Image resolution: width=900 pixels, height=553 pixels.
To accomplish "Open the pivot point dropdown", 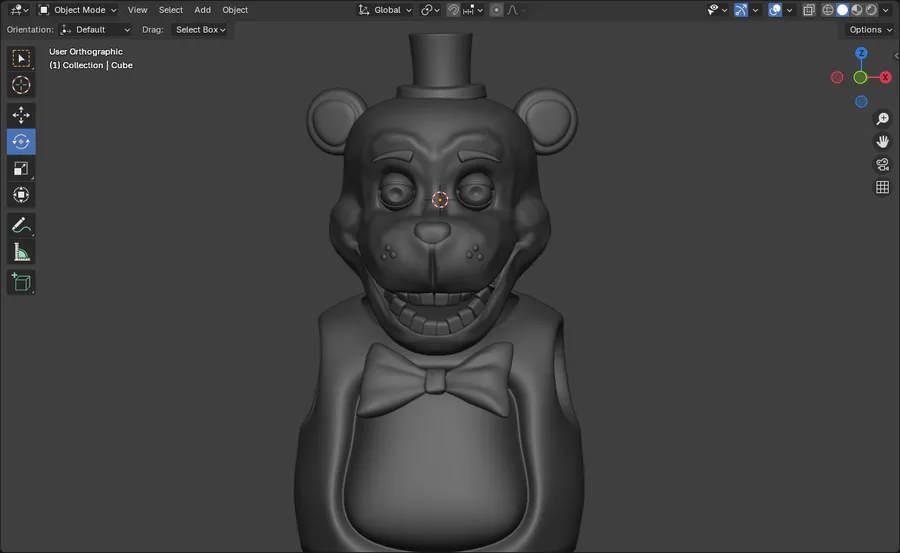I will click(430, 10).
